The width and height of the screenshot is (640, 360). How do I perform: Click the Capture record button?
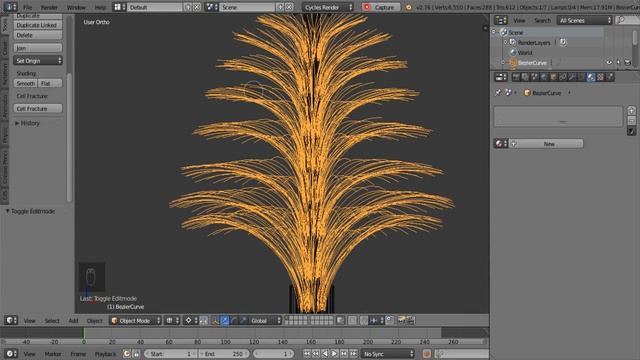coord(380,7)
